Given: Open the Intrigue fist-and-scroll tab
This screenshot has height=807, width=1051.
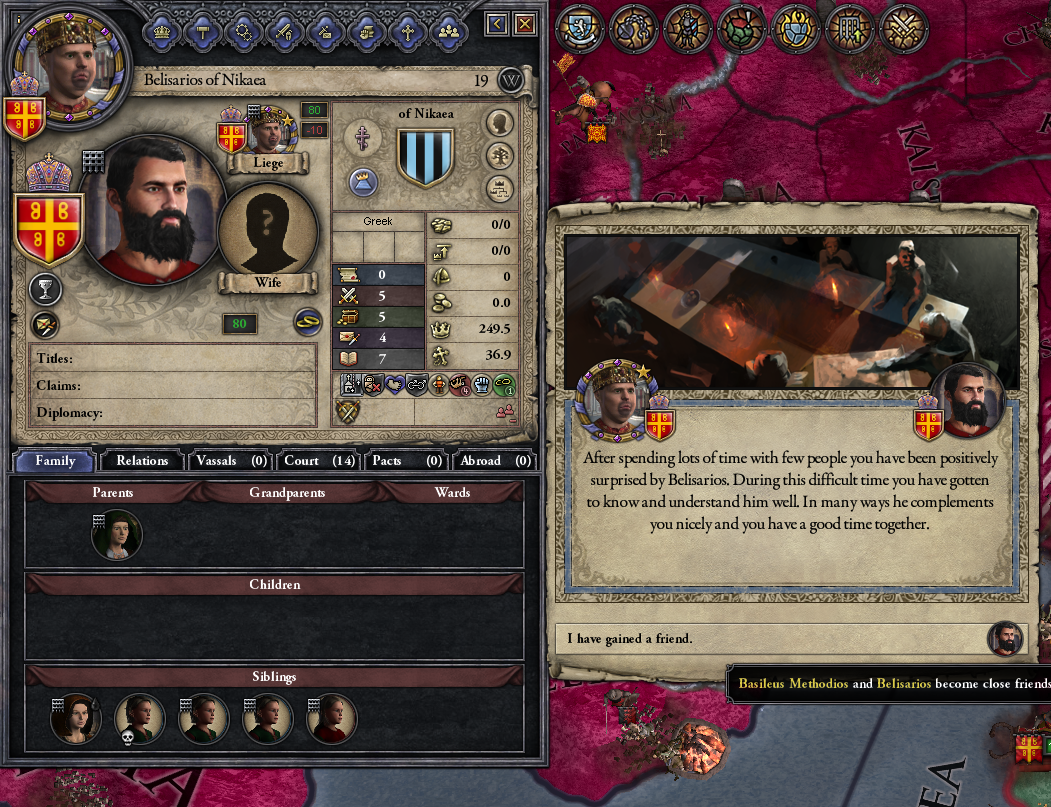Looking at the screenshot, I should tap(366, 31).
